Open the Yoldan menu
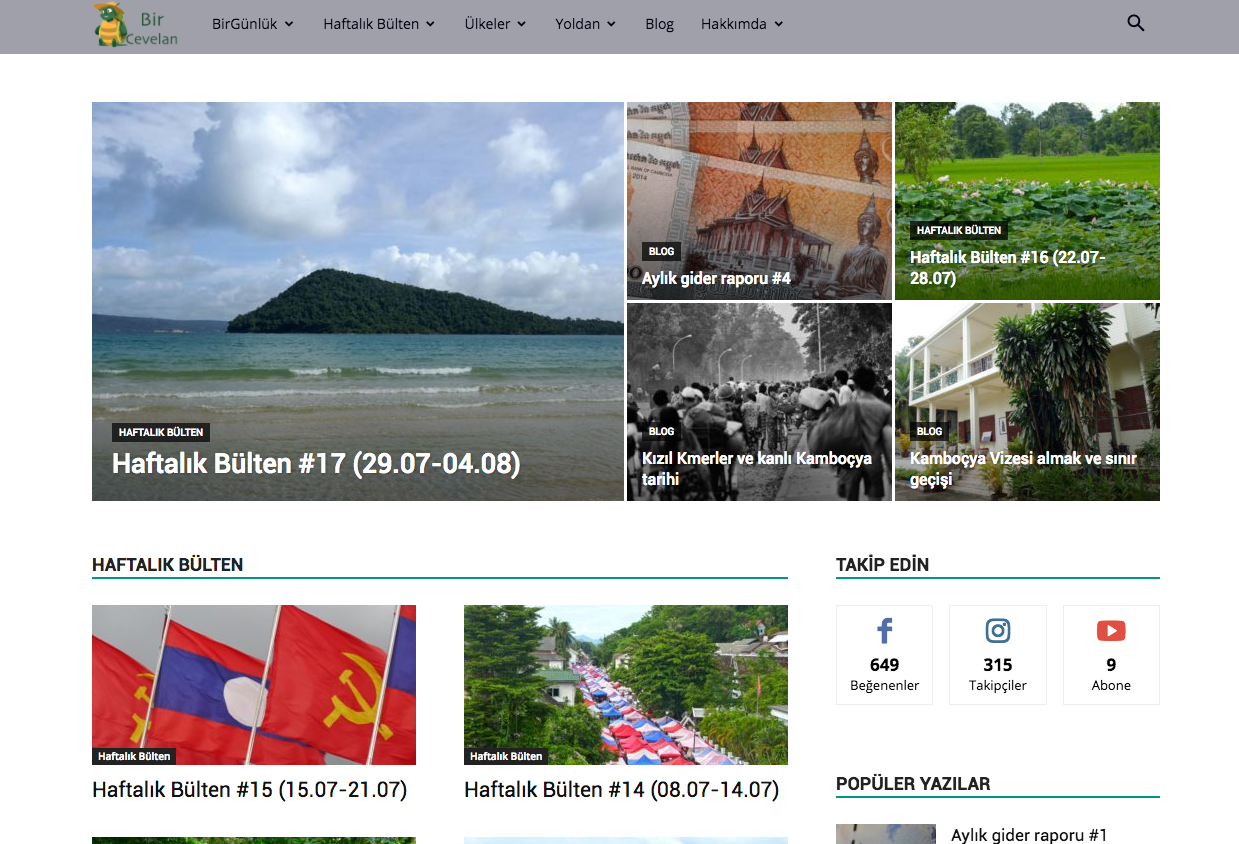Screen dimensions: 1239x844 pos(585,24)
